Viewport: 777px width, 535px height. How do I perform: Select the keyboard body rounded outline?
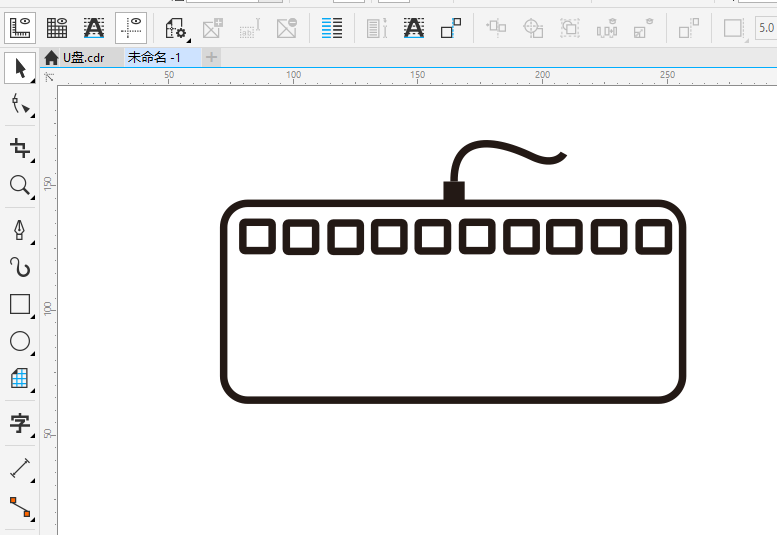[453, 400]
